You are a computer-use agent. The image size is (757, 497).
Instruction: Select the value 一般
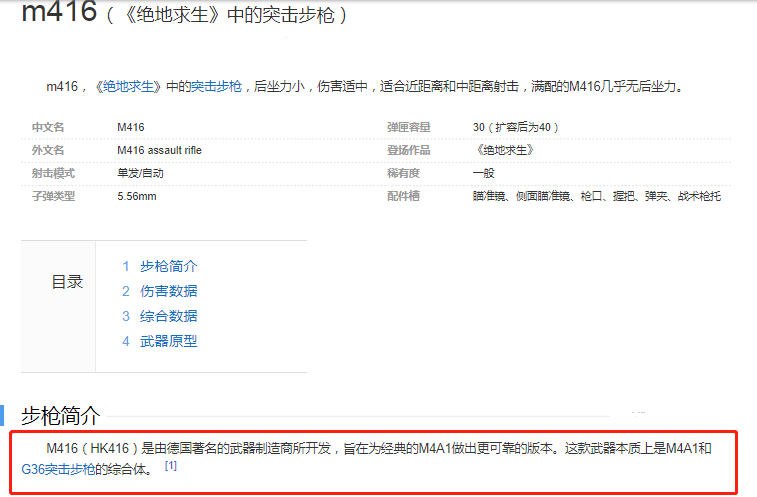[x=483, y=173]
